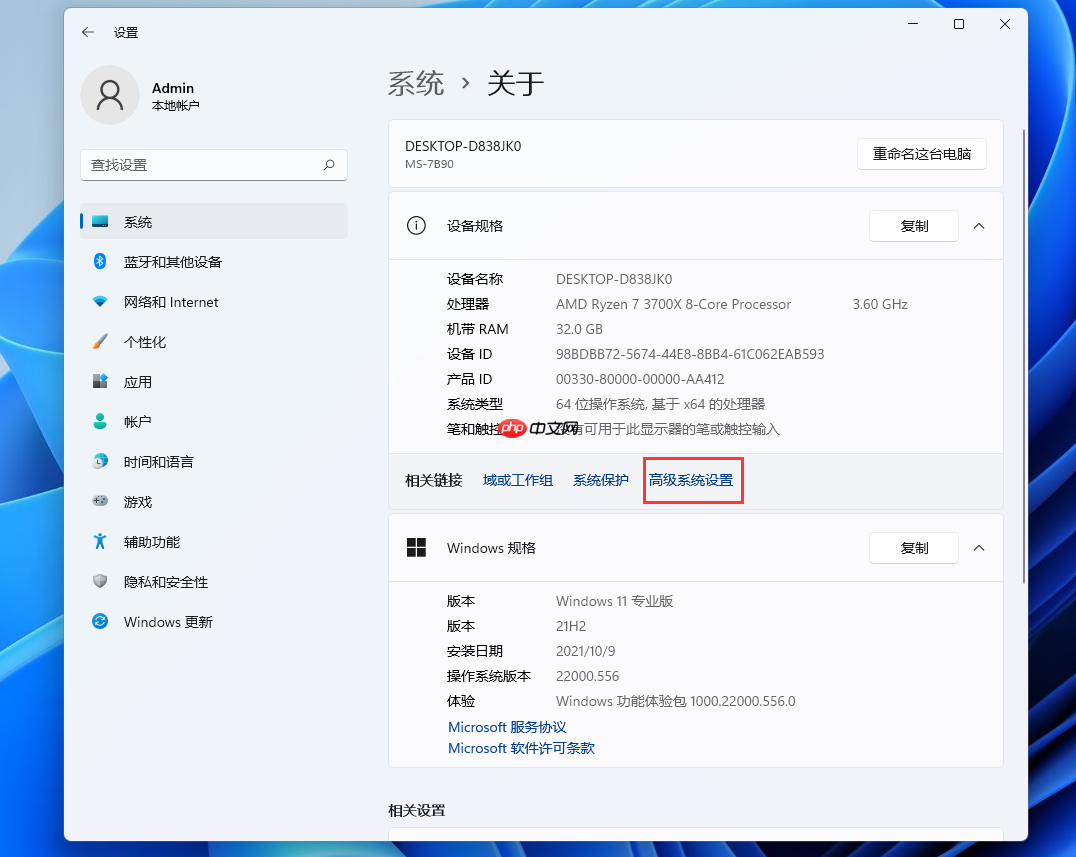Select the 网络和 Internet globe icon
Viewport: 1076px width, 857px height.
(x=99, y=301)
